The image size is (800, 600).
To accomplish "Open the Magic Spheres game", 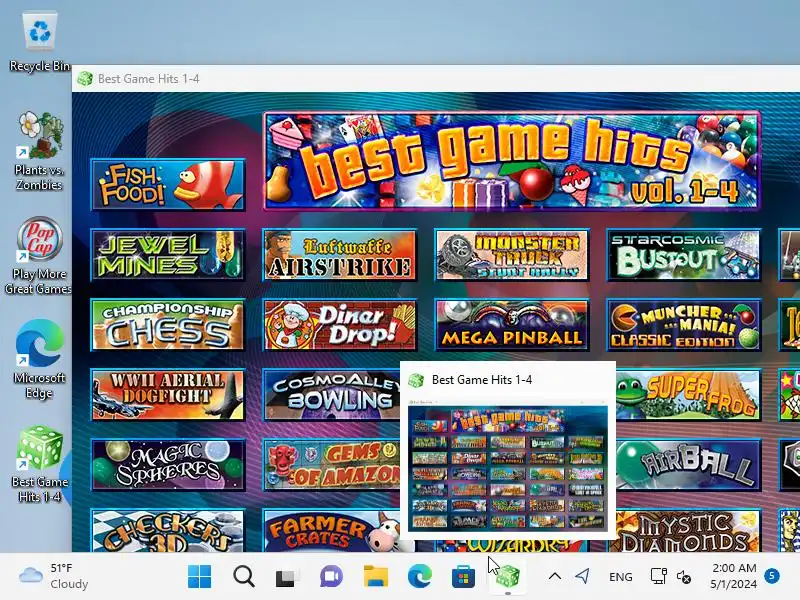I will (x=168, y=465).
